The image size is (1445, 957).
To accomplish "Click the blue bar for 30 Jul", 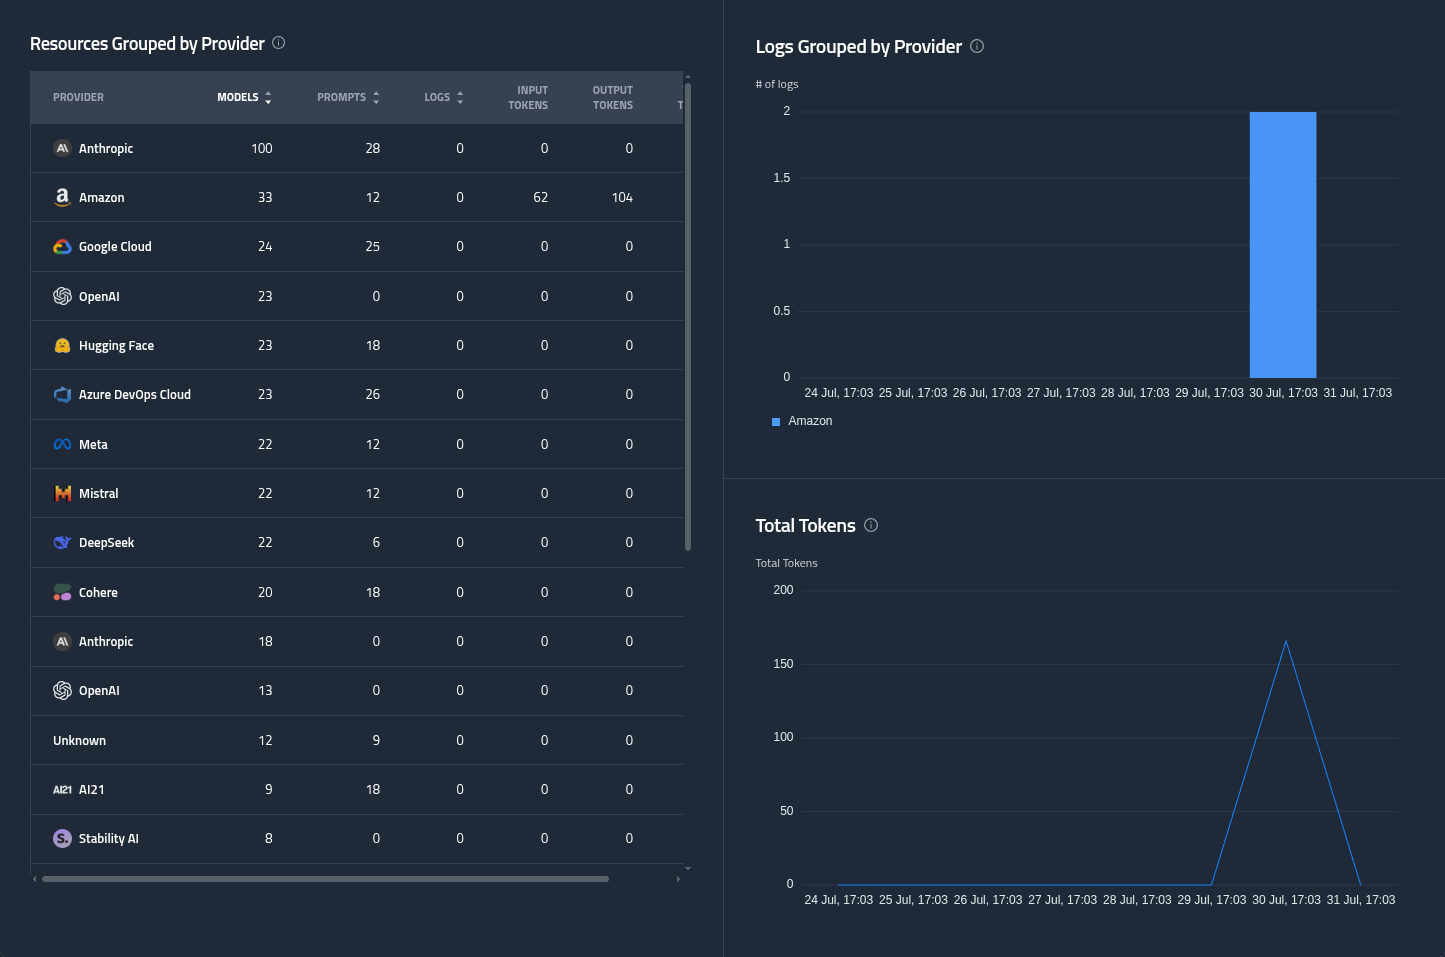I will 1283,244.
